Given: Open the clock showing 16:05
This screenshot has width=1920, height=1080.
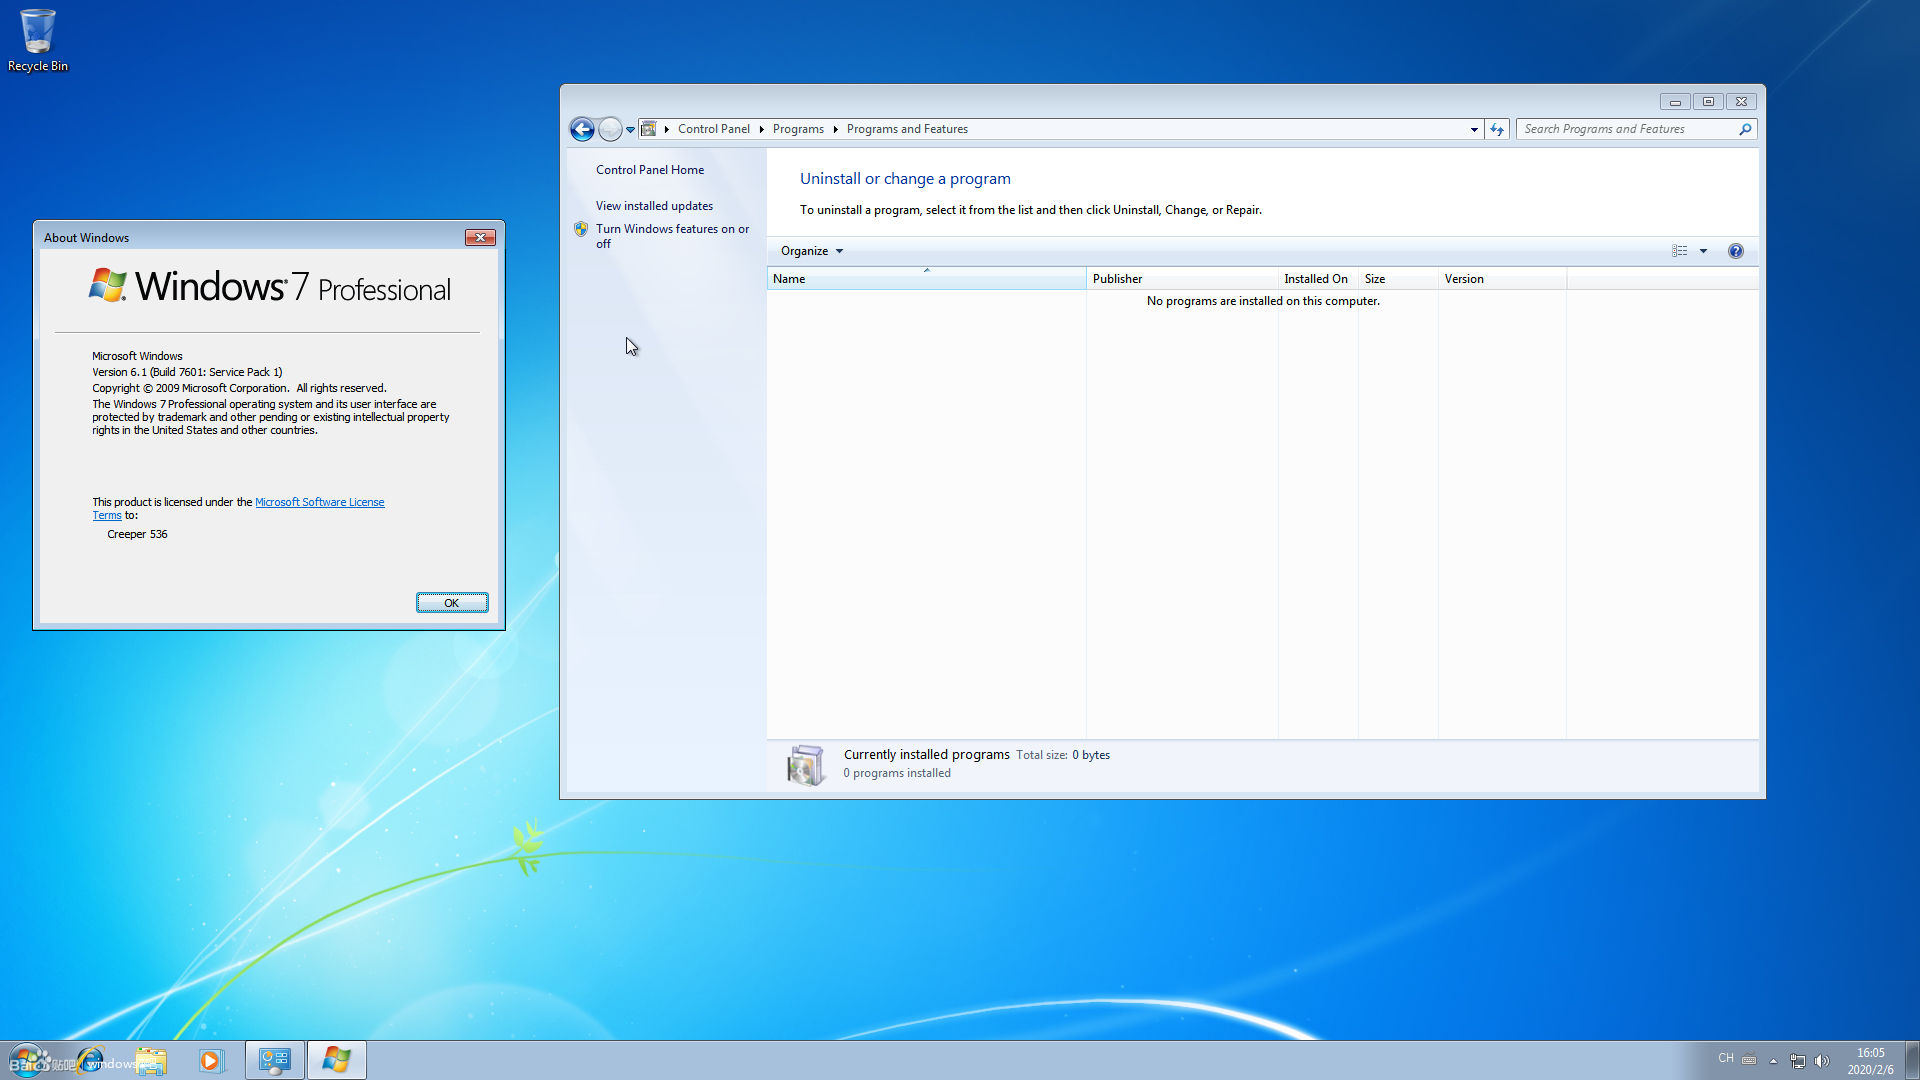Looking at the screenshot, I should pos(1870,1061).
